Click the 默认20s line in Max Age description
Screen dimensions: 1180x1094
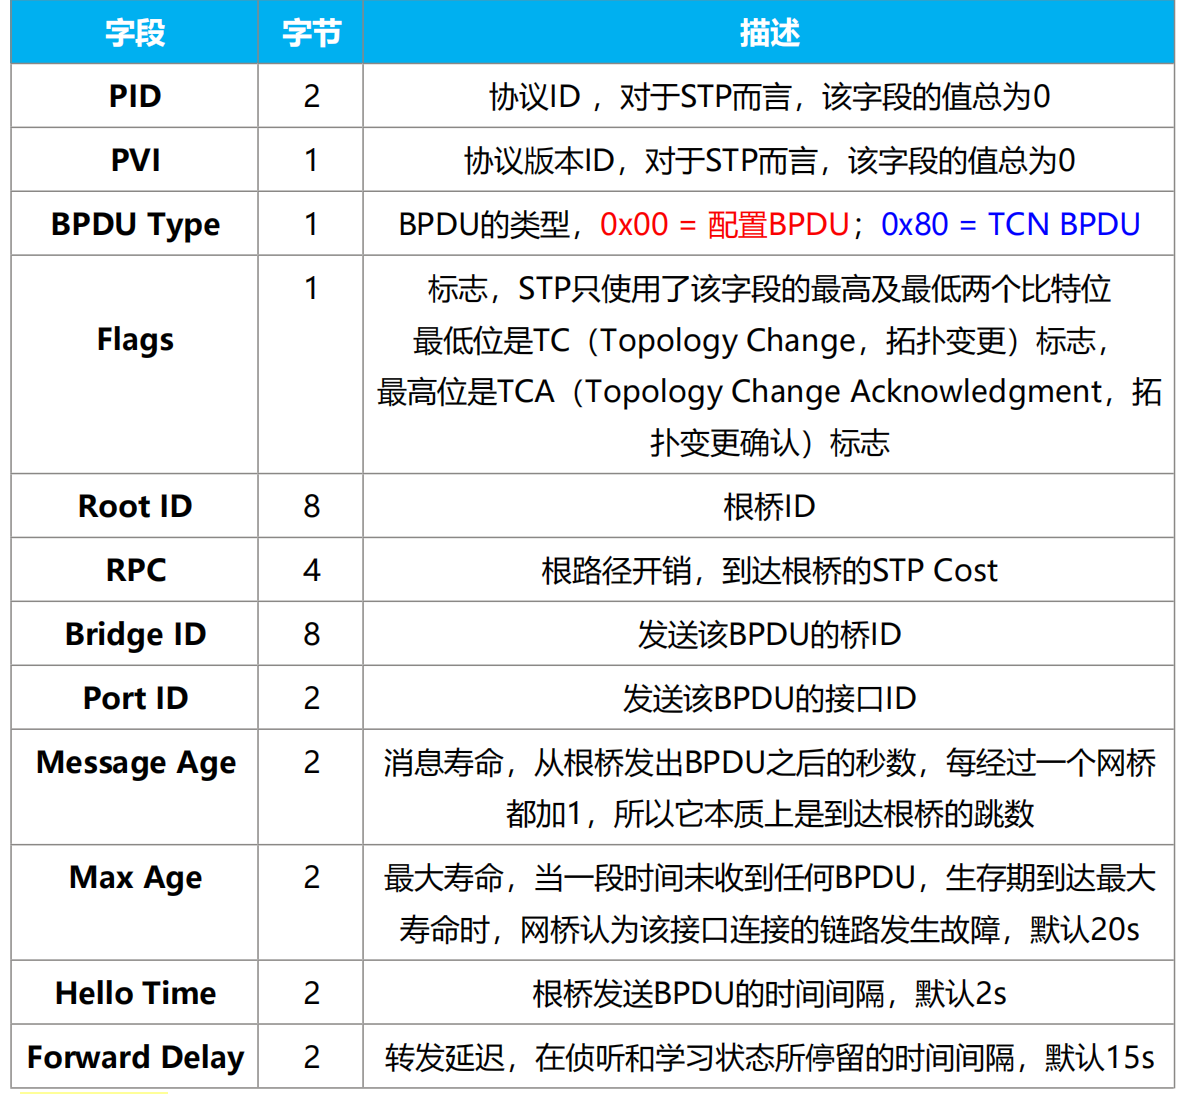(769, 930)
